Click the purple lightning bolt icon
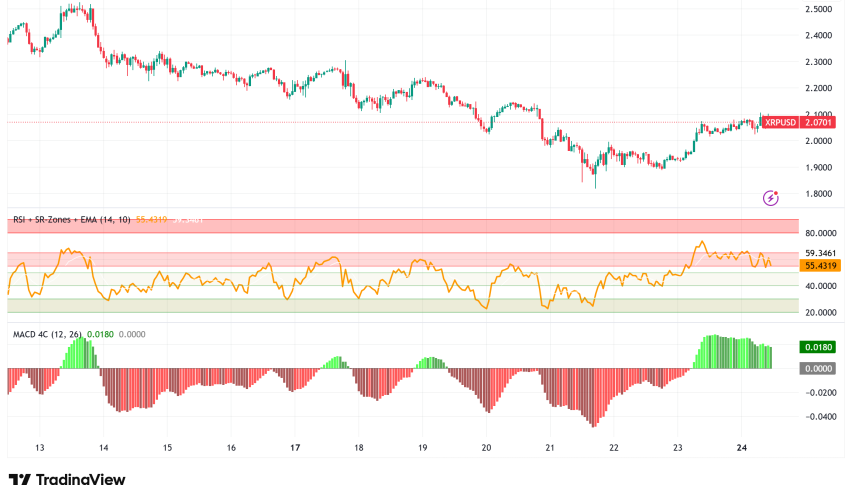This screenshot has height=485, width=852. point(770,198)
